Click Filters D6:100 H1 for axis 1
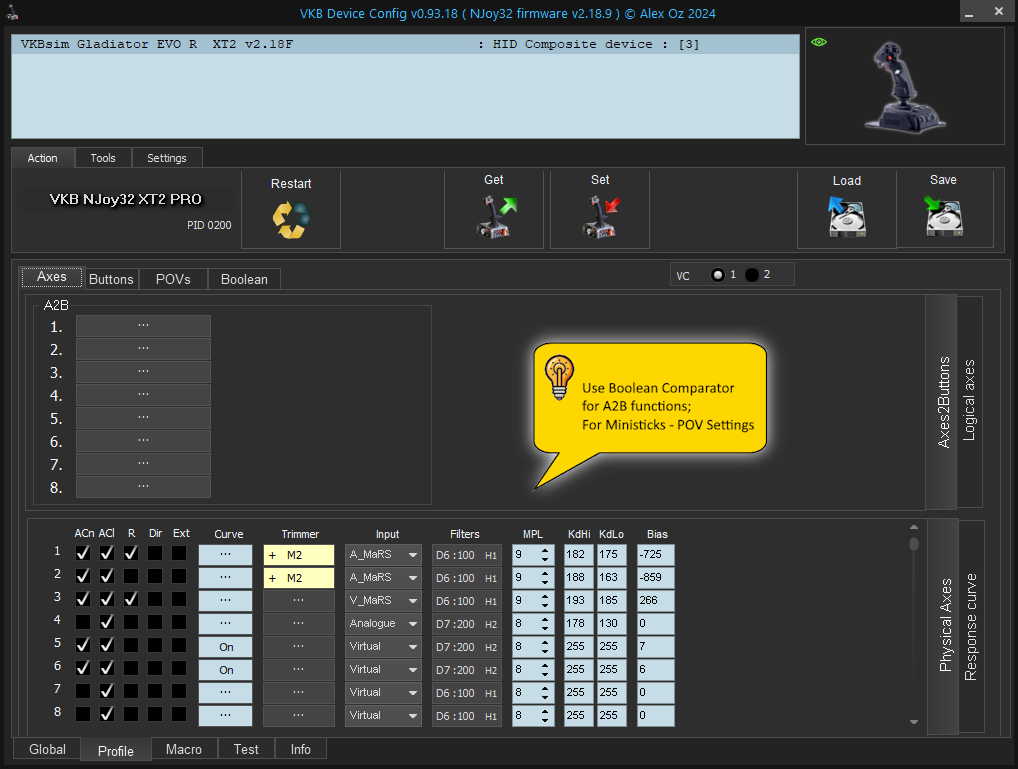 [x=466, y=555]
